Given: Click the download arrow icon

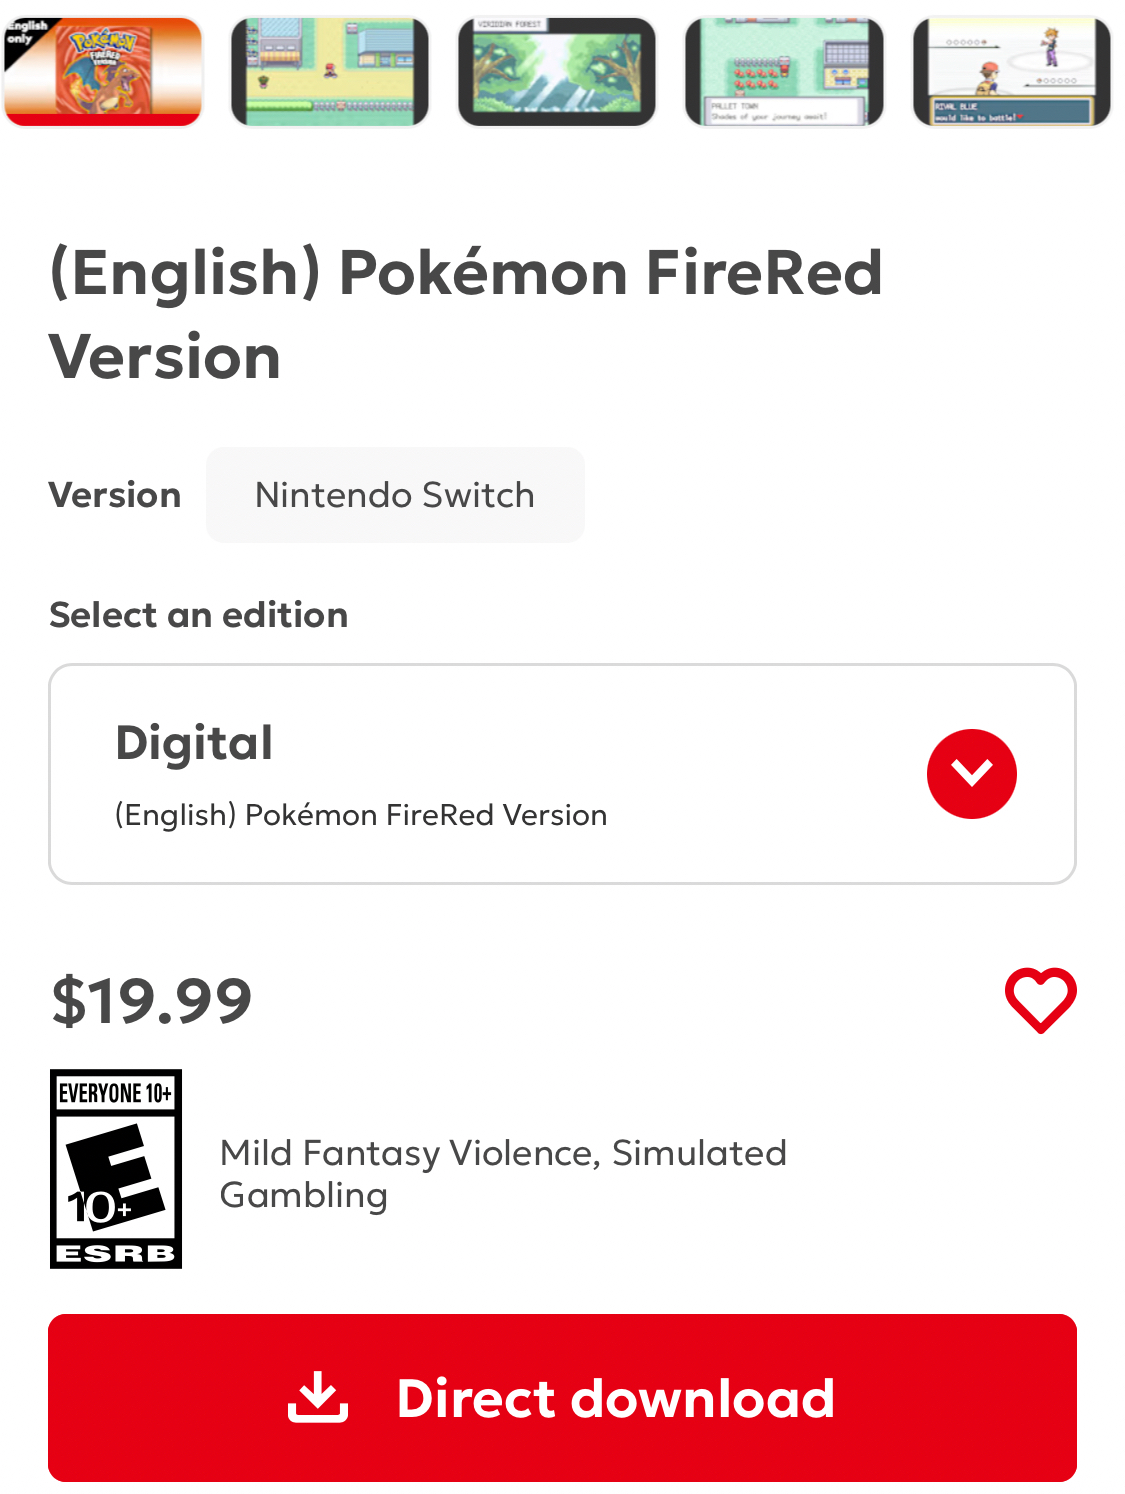Looking at the screenshot, I should 318,1397.
